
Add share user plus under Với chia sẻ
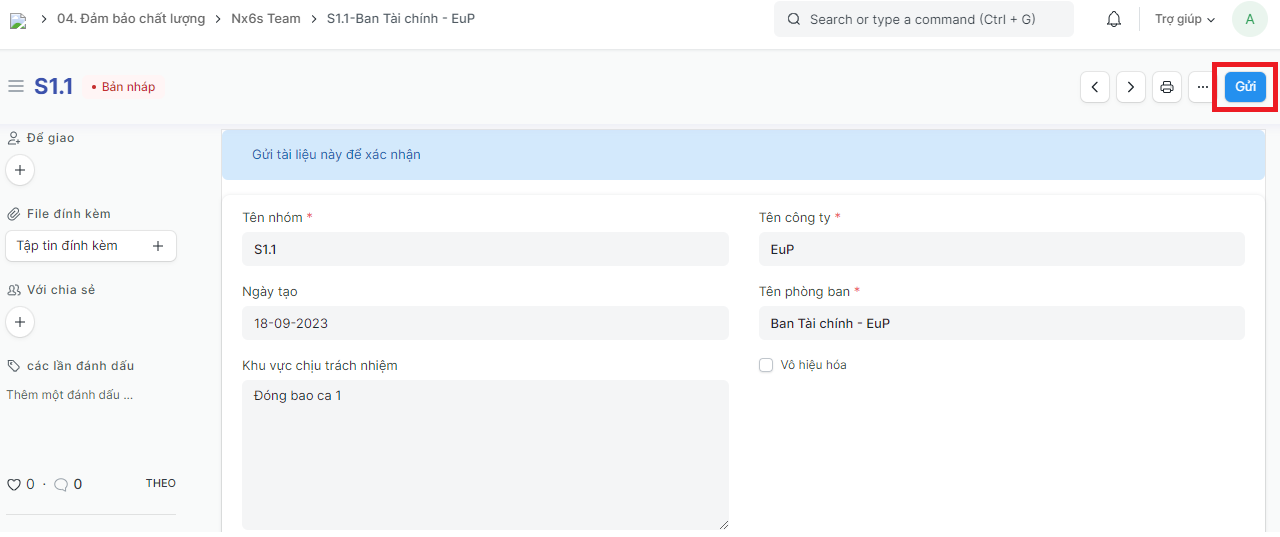pyautogui.click(x=20, y=322)
